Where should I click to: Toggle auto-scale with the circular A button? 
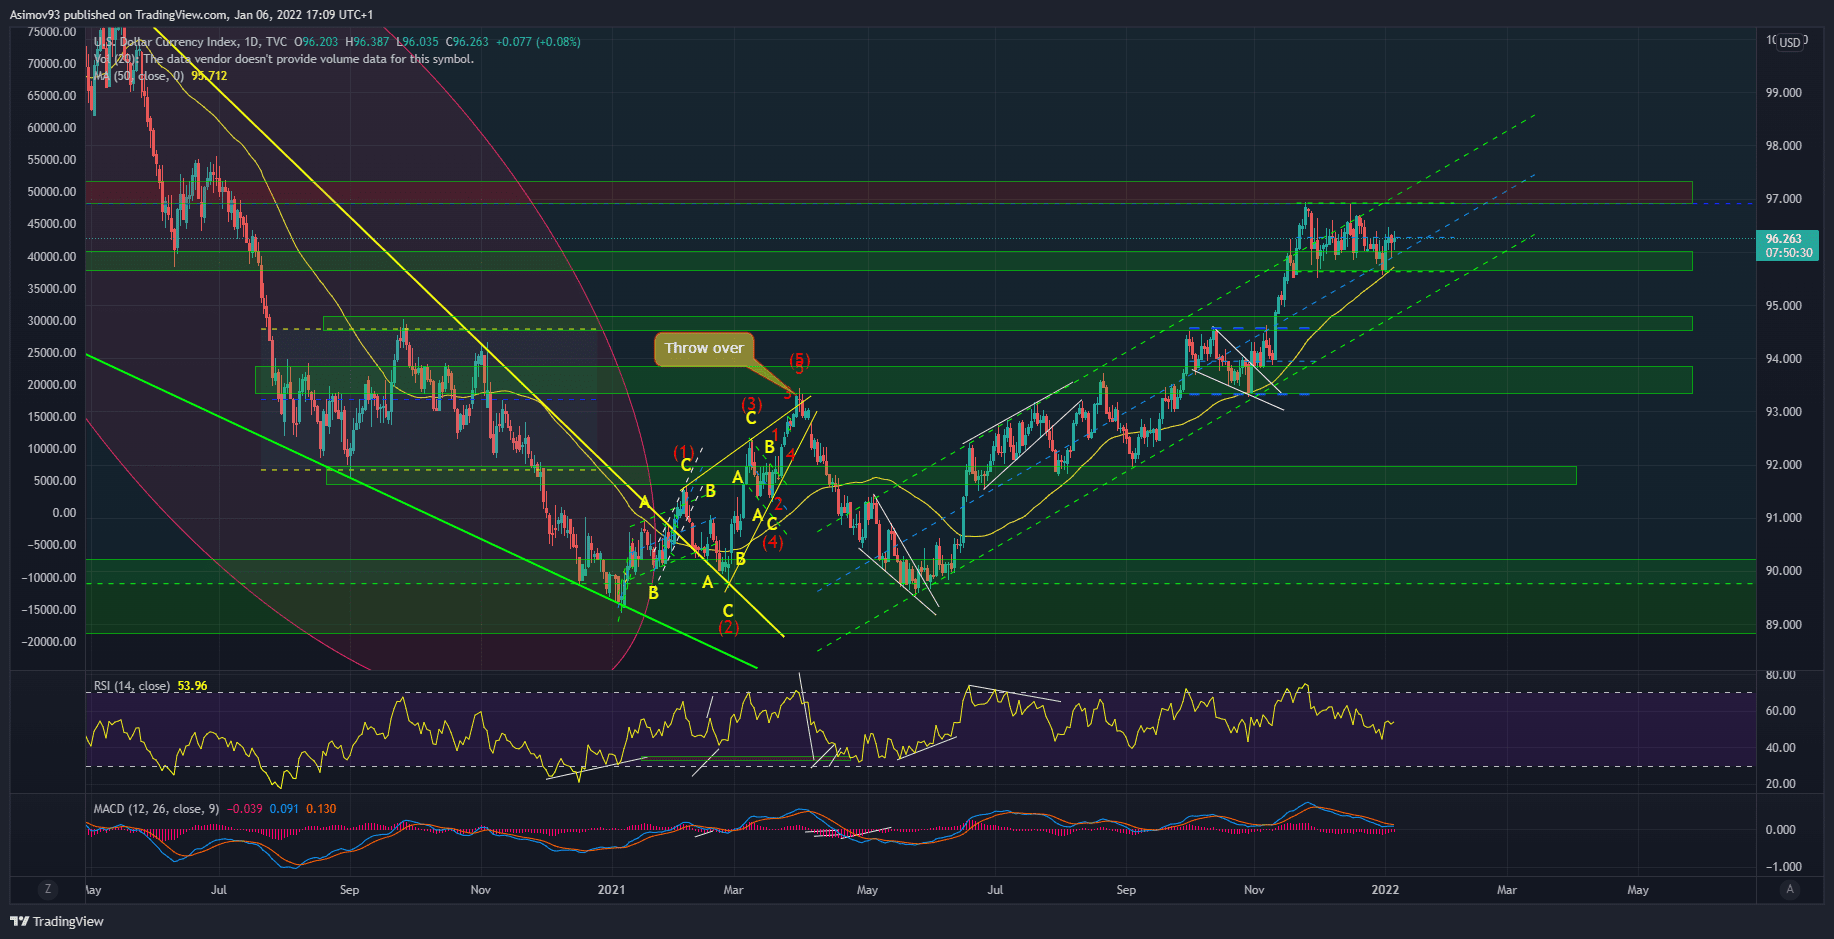tap(1790, 889)
